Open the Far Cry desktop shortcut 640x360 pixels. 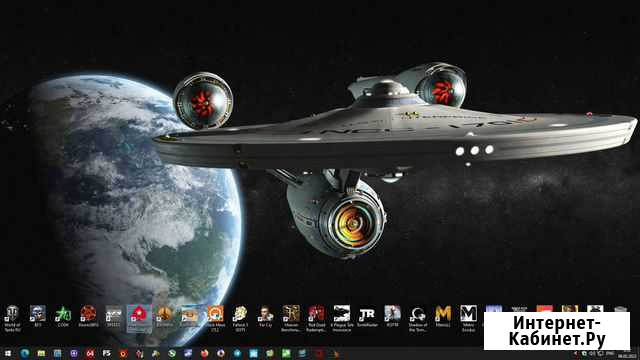pos(266,317)
